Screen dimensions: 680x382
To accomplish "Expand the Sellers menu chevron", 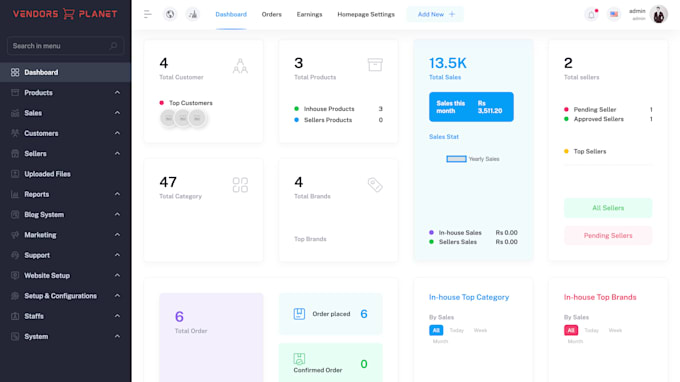I will tap(117, 153).
